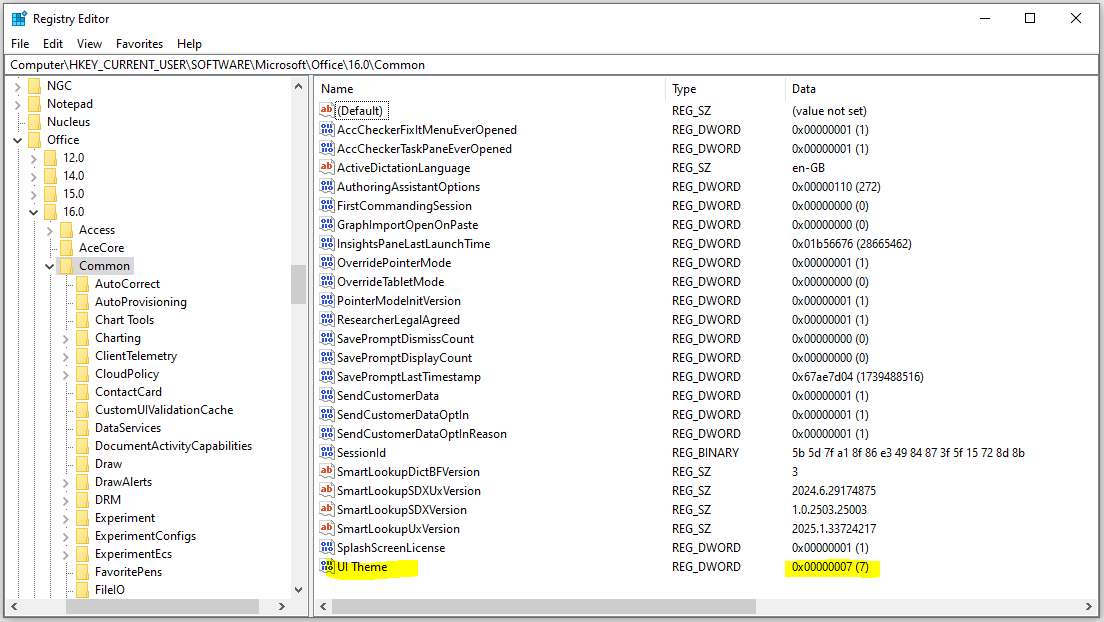Collapse the Office key
Screen dimensions: 1104x622
point(18,140)
